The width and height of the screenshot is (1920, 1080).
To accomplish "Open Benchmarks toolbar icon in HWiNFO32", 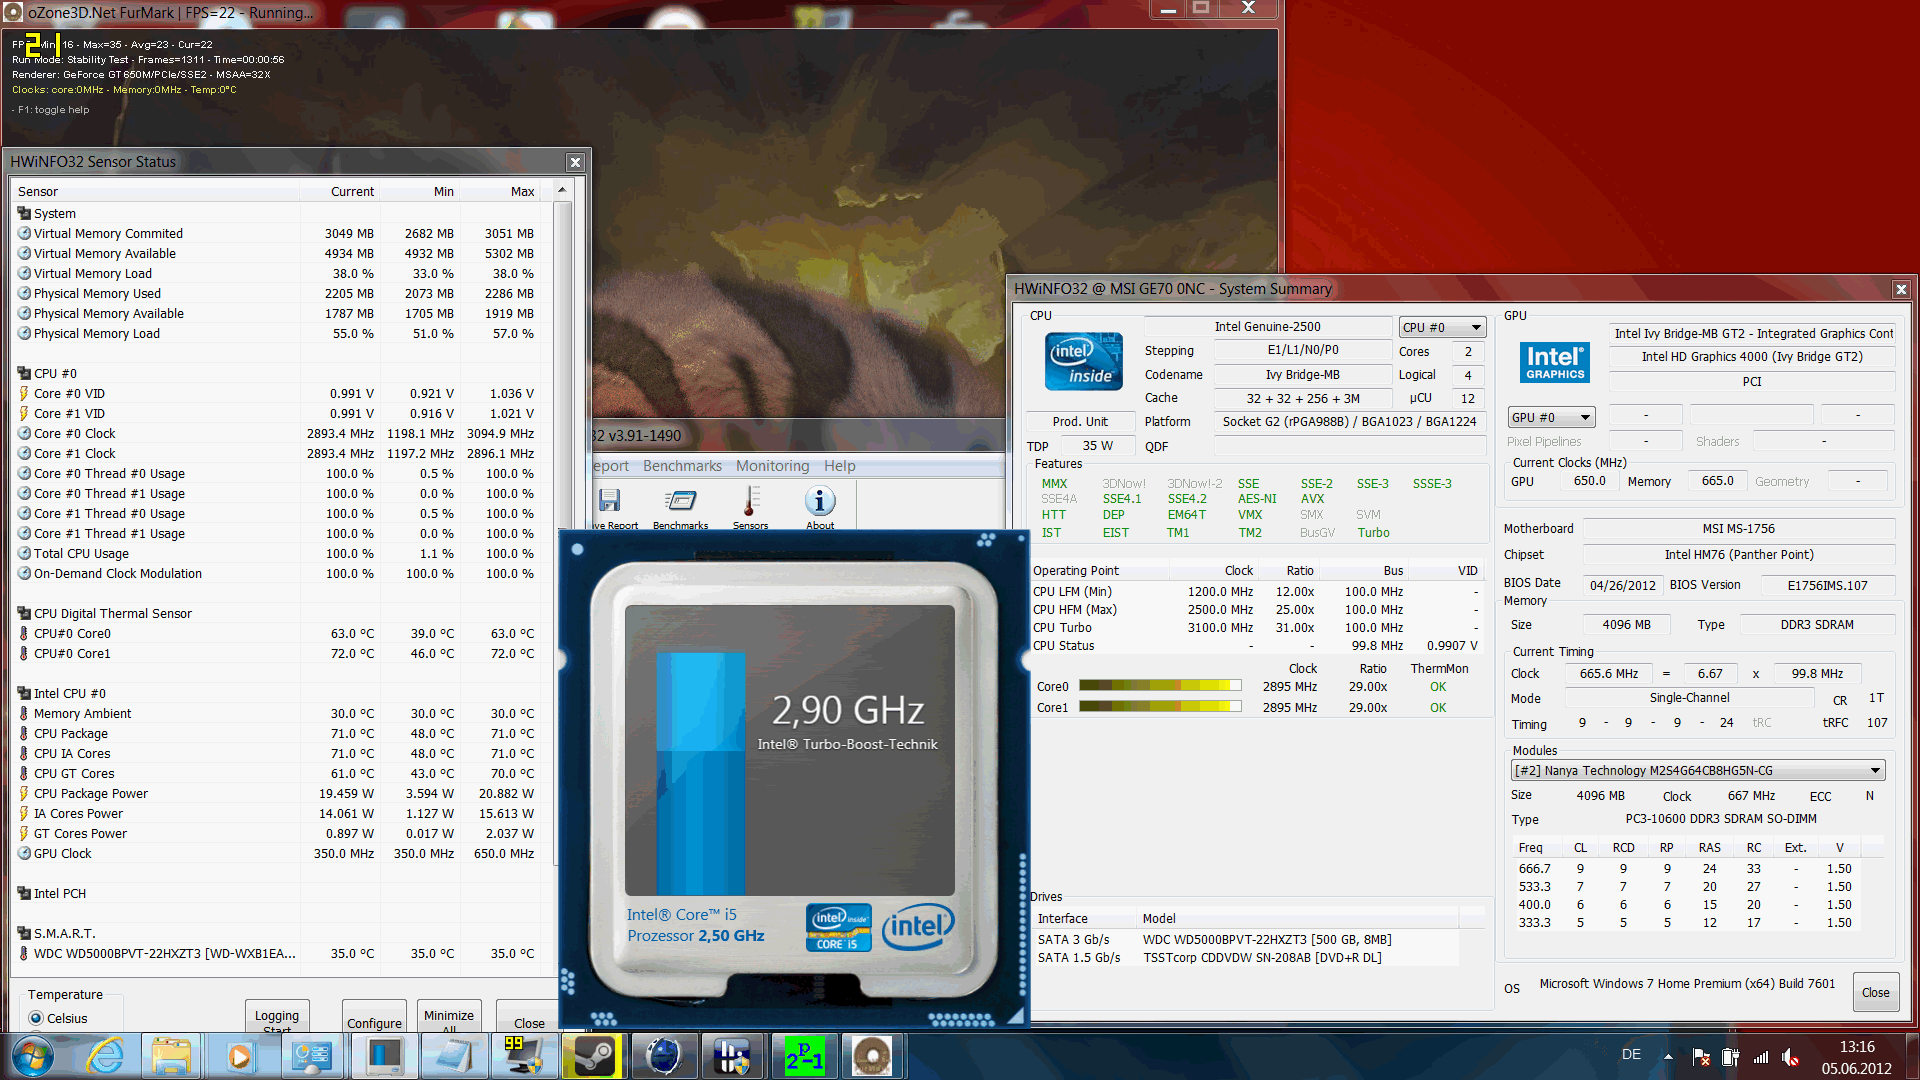I will [x=680, y=507].
